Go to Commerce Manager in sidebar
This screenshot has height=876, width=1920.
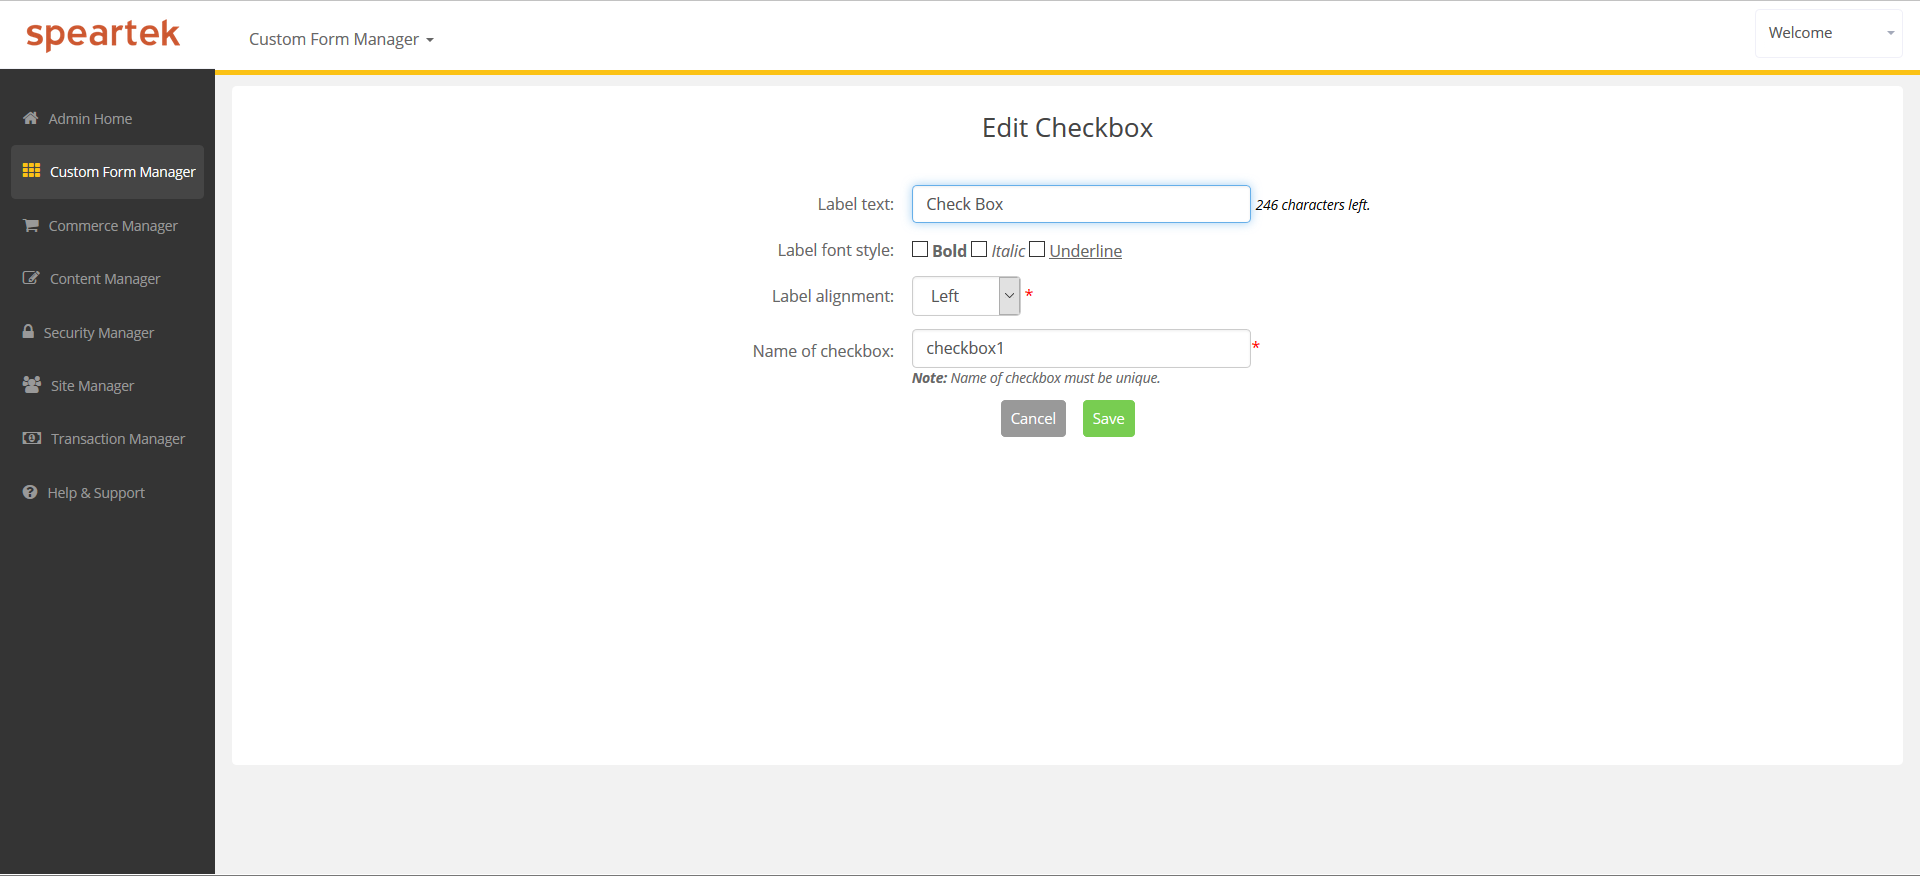click(x=112, y=226)
